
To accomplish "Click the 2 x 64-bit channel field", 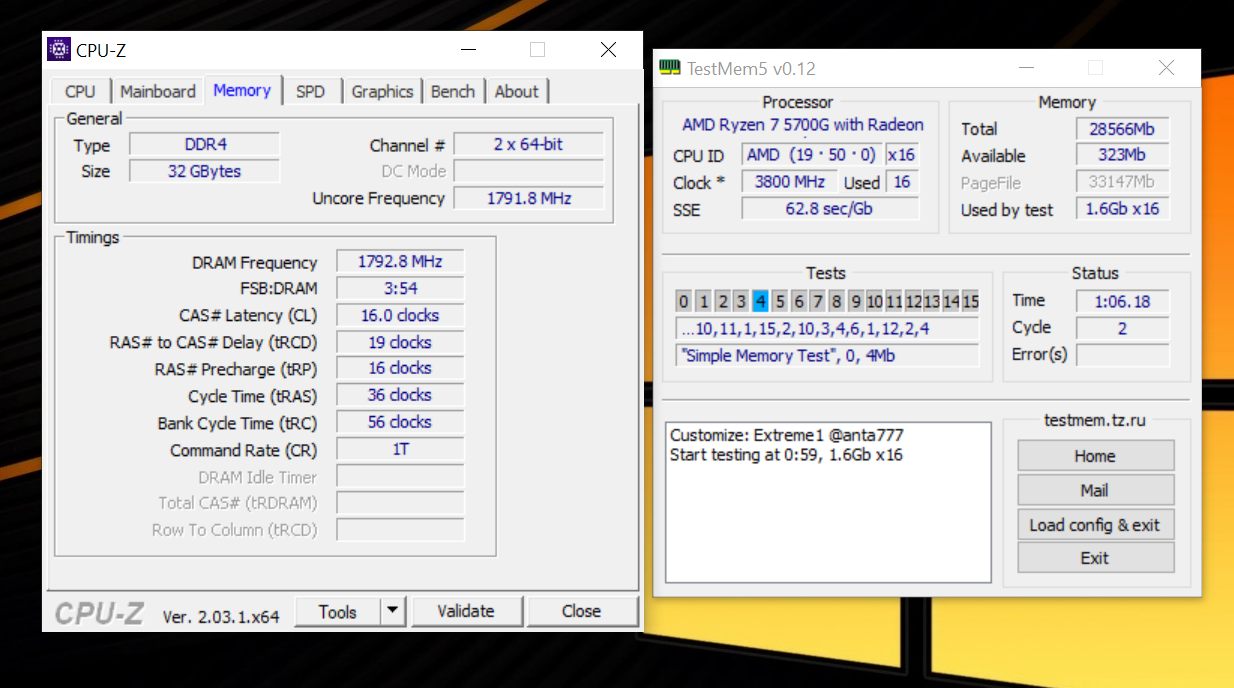I will click(x=529, y=145).
